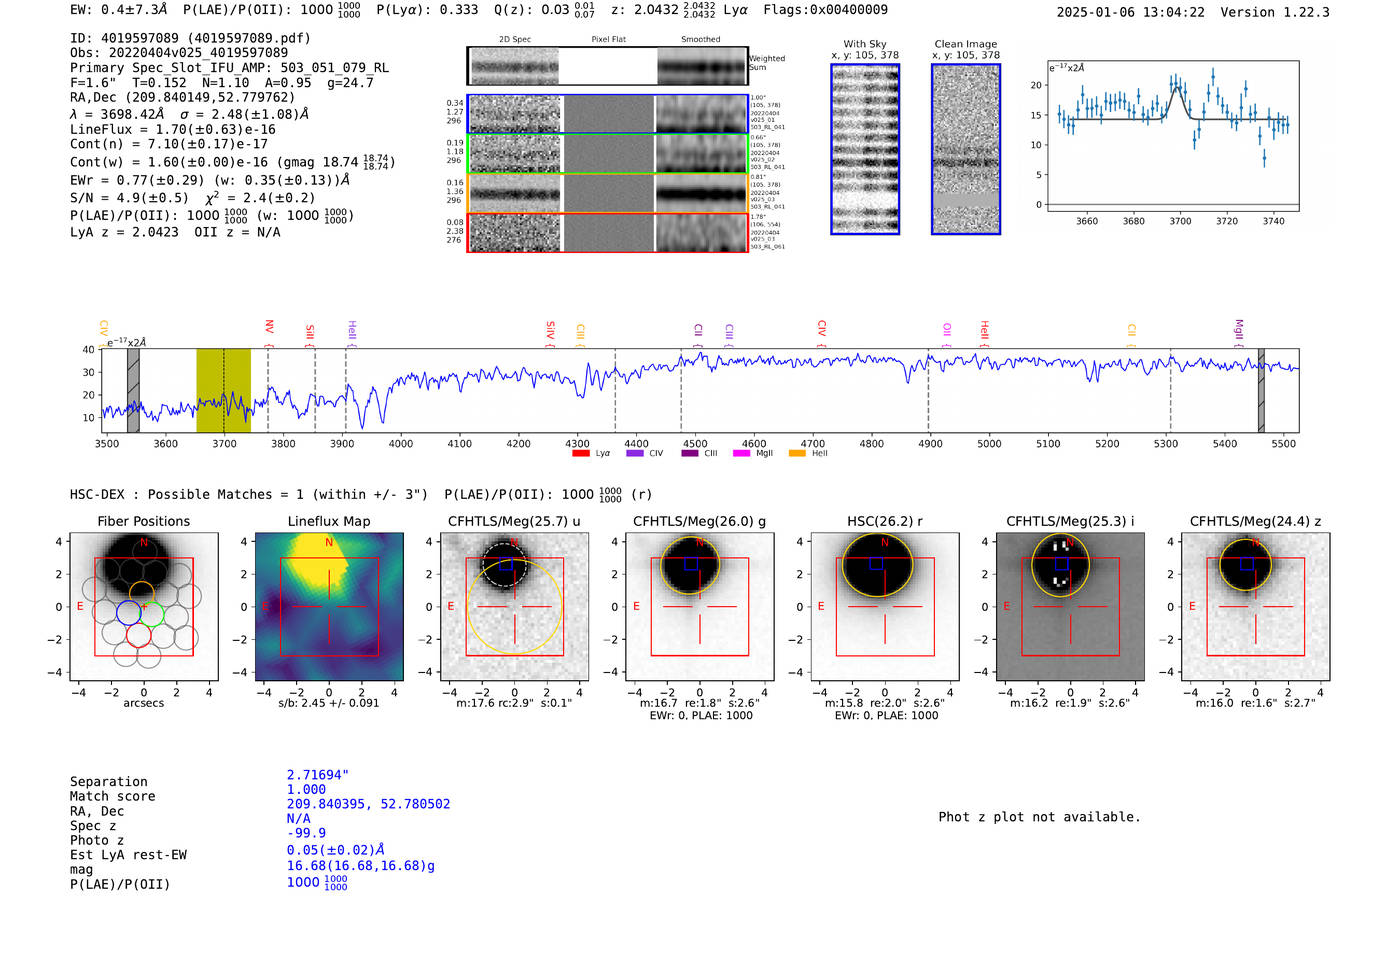
Task: Open the HSC(26.2) r image
Action: [x=885, y=606]
